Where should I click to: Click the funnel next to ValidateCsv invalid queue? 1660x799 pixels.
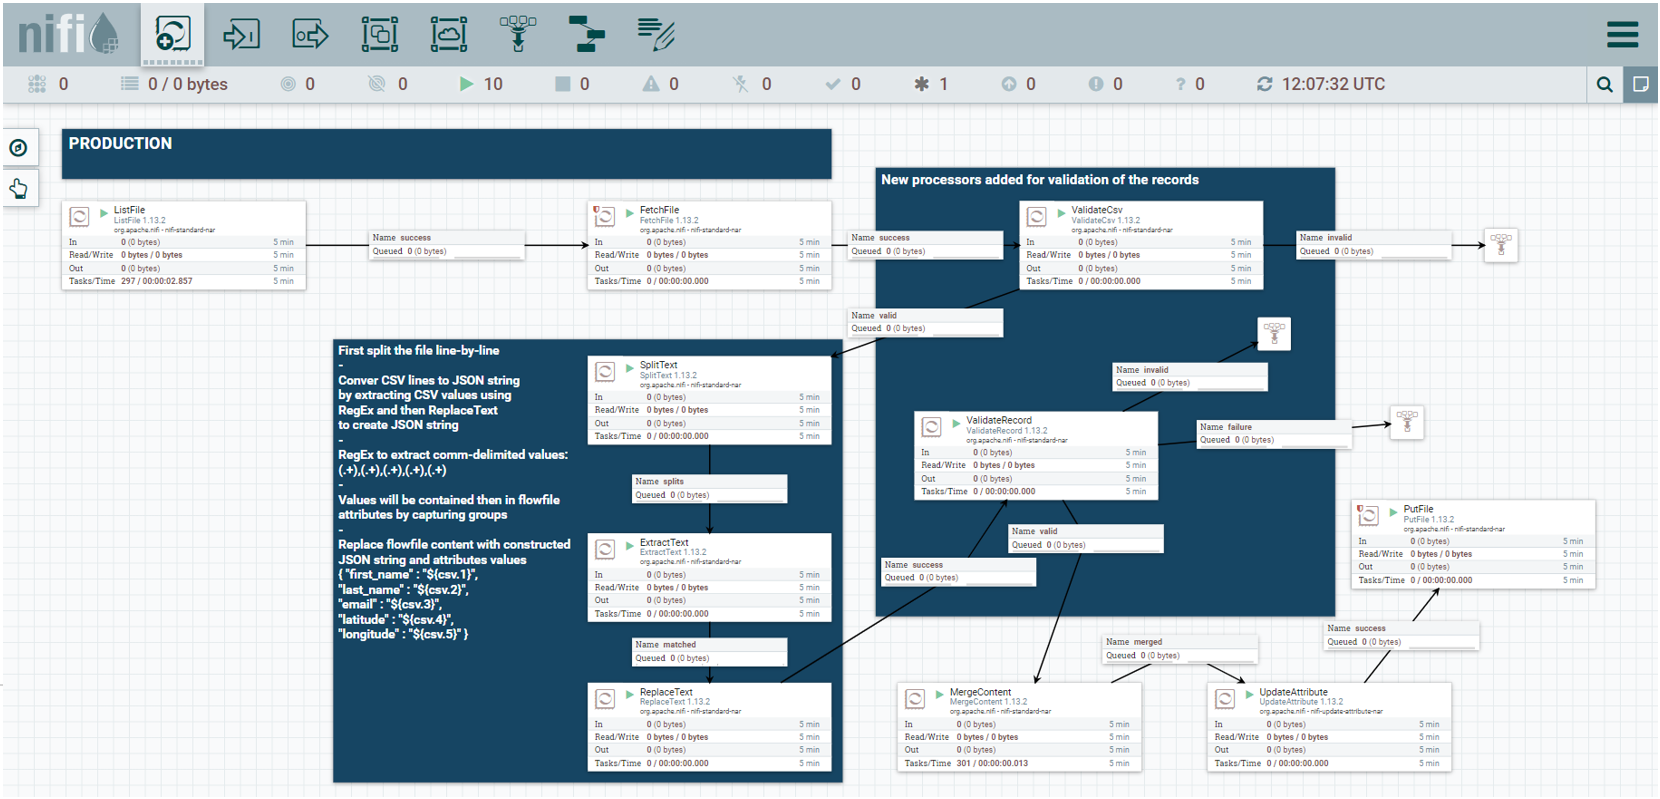pos(1500,245)
